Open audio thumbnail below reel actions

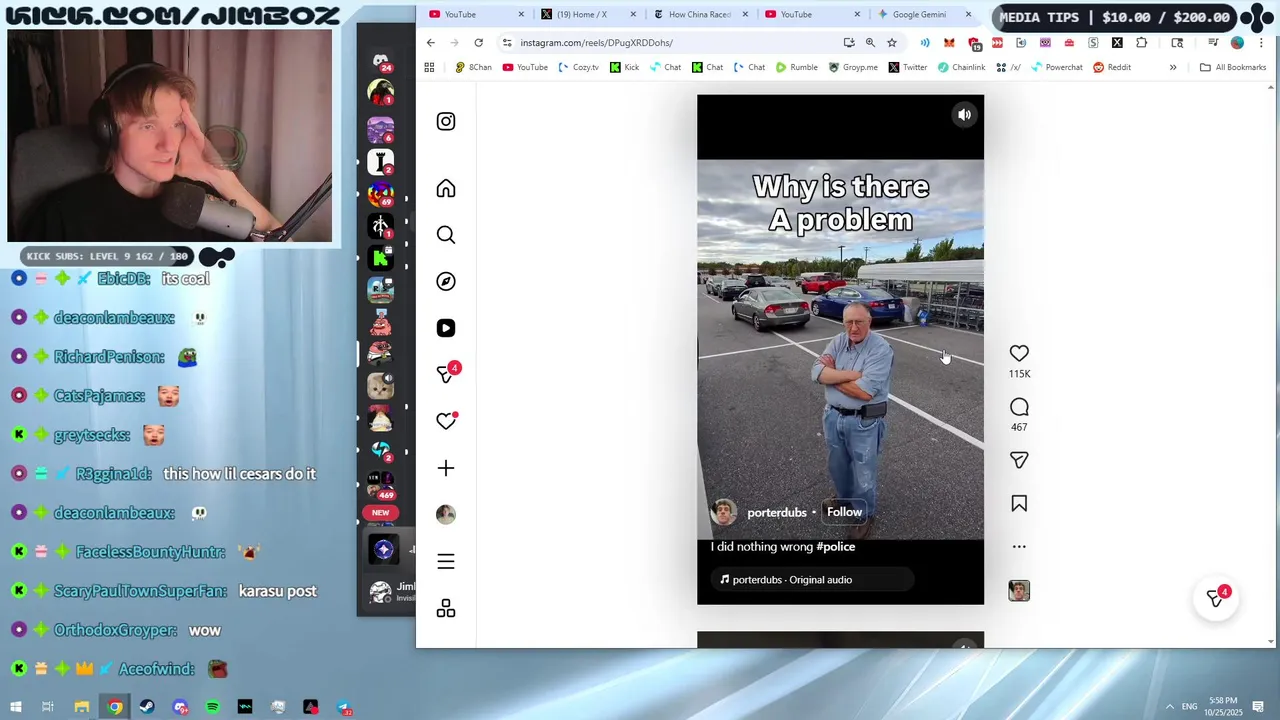pos(1019,591)
